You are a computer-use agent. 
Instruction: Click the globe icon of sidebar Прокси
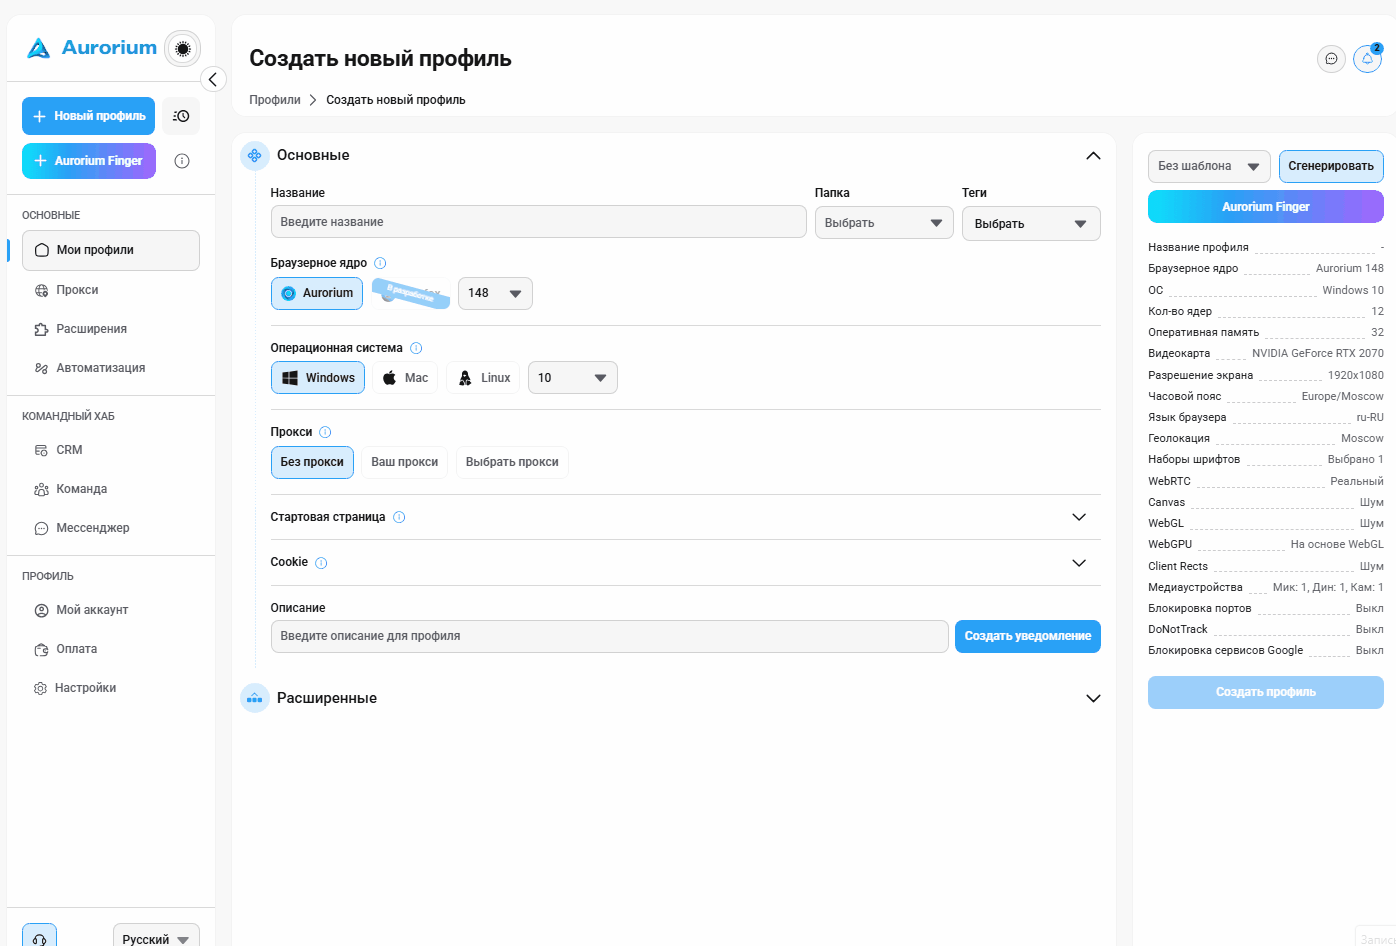click(x=41, y=291)
